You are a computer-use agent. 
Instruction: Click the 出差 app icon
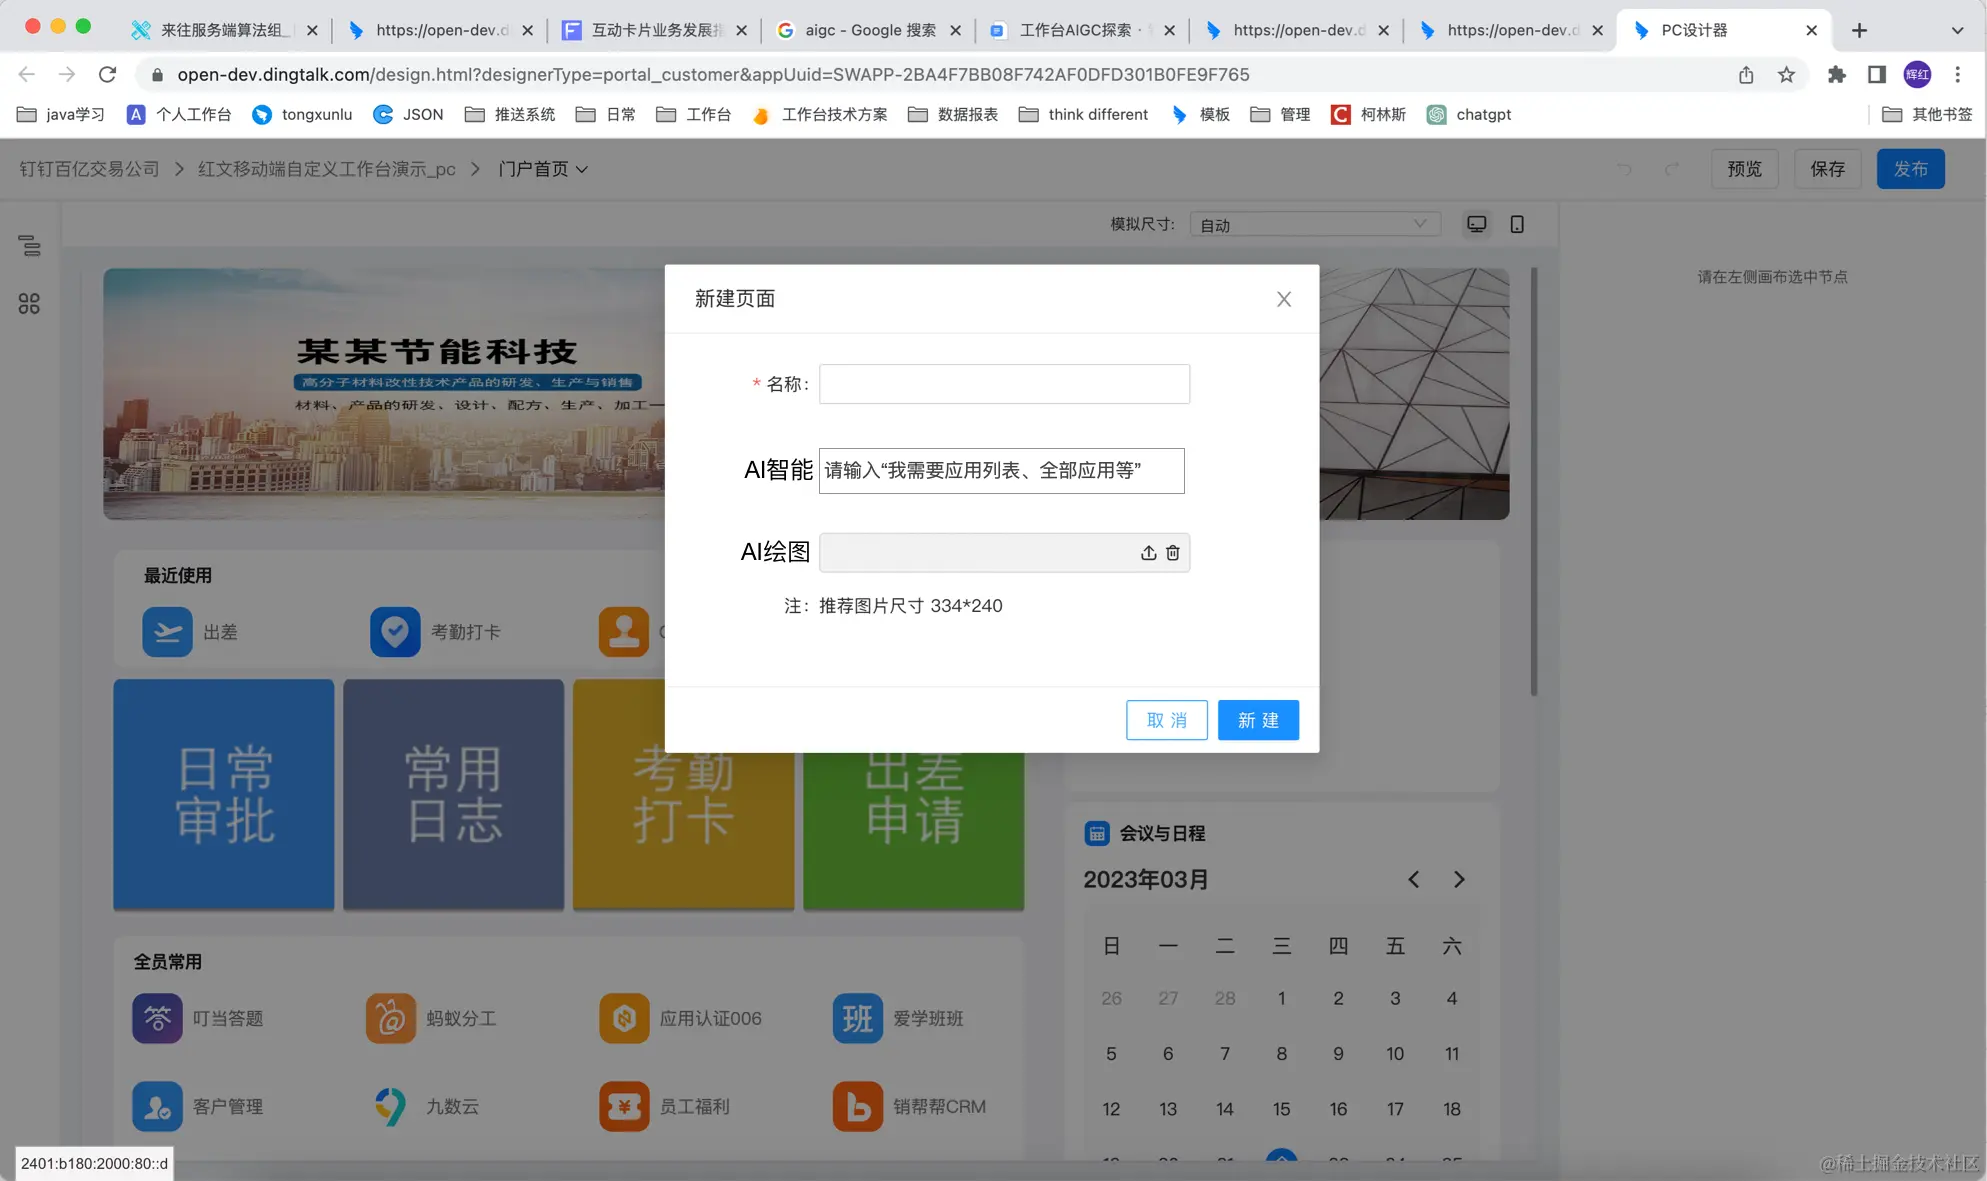tap(167, 632)
